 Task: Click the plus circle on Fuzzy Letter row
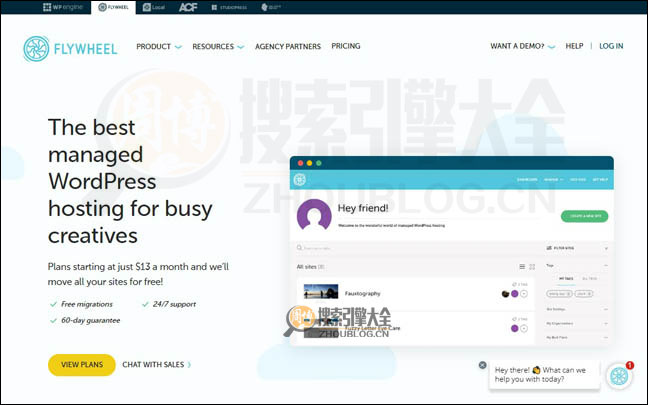tap(524, 329)
